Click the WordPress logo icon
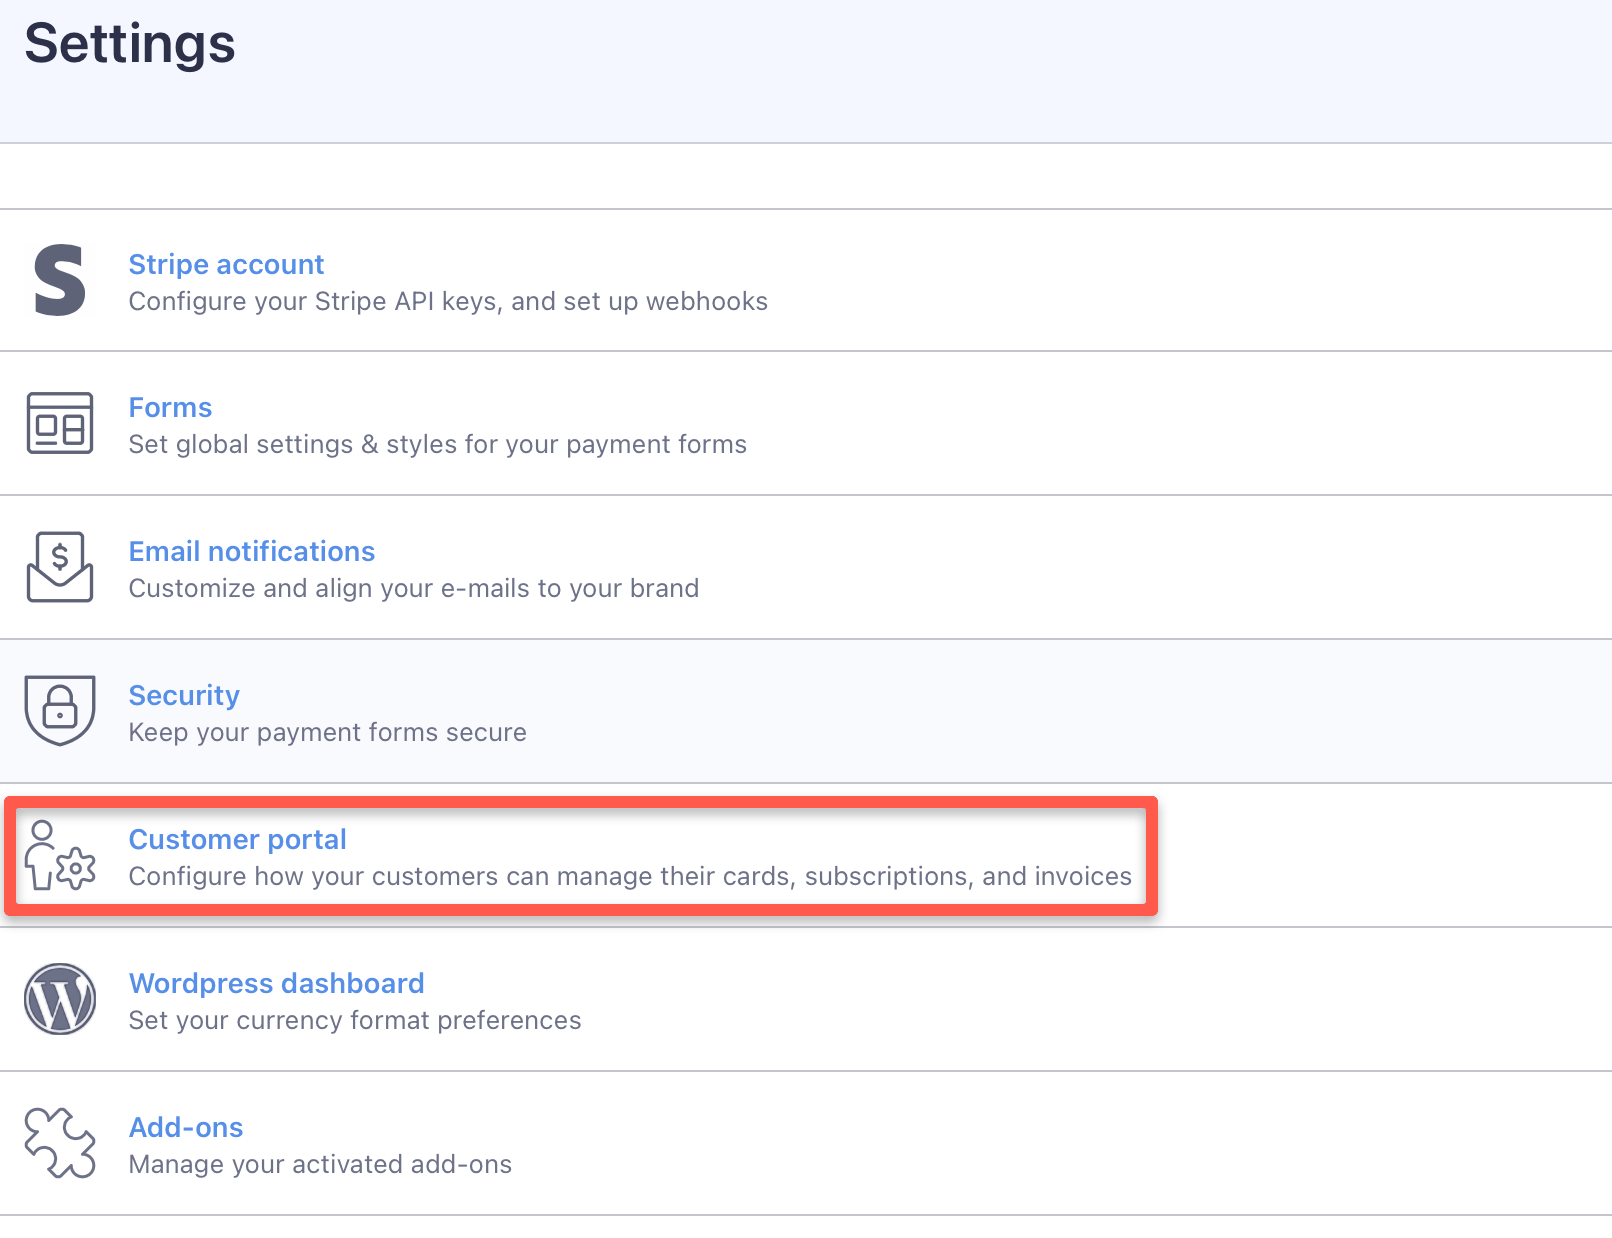 click(60, 999)
